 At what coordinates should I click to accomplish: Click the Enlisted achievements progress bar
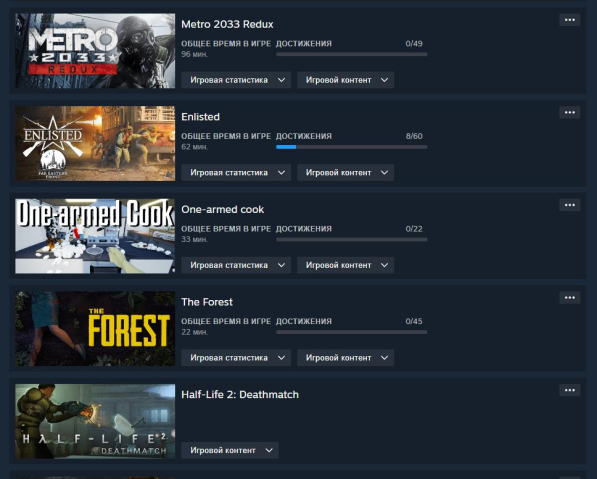pyautogui.click(x=351, y=147)
